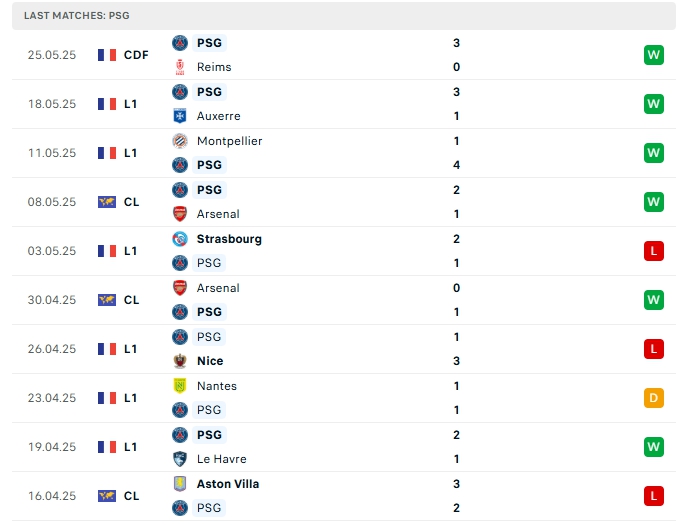Click Champions League icon on 16.04.25 row

tap(107, 496)
